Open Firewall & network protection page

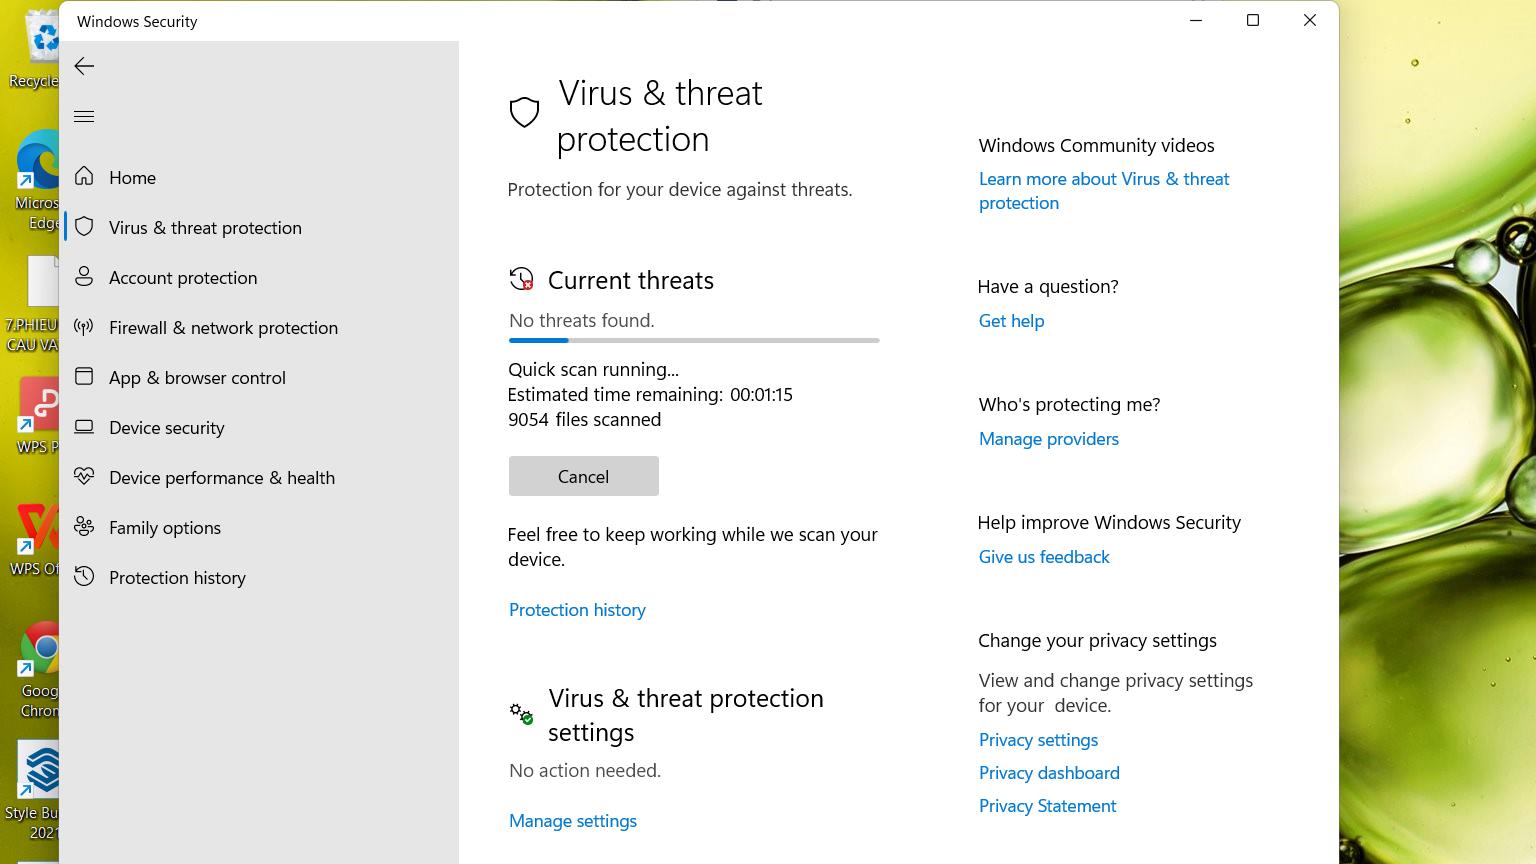223,328
